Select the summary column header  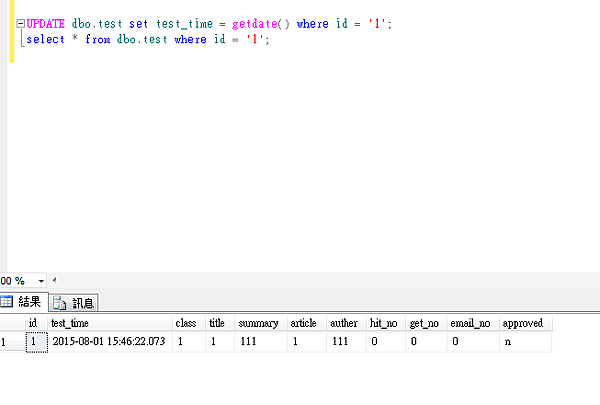pyautogui.click(x=261, y=323)
